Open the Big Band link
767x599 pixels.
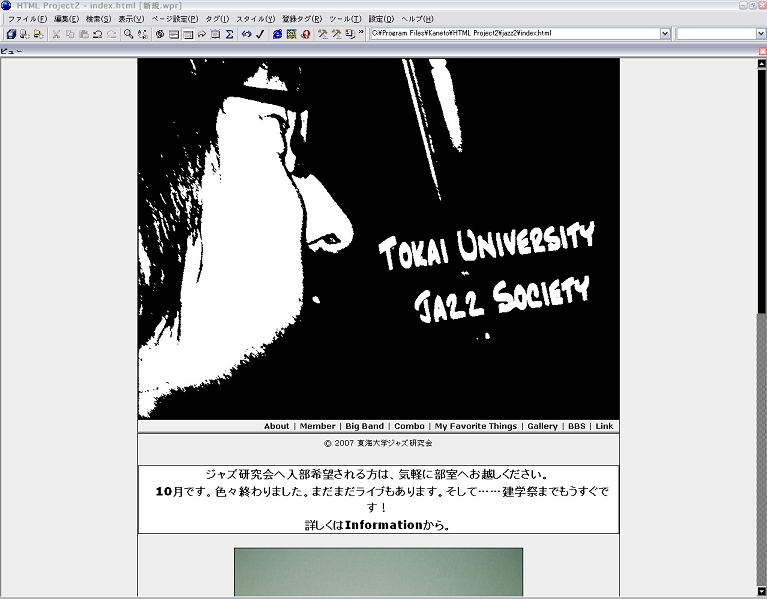(364, 426)
